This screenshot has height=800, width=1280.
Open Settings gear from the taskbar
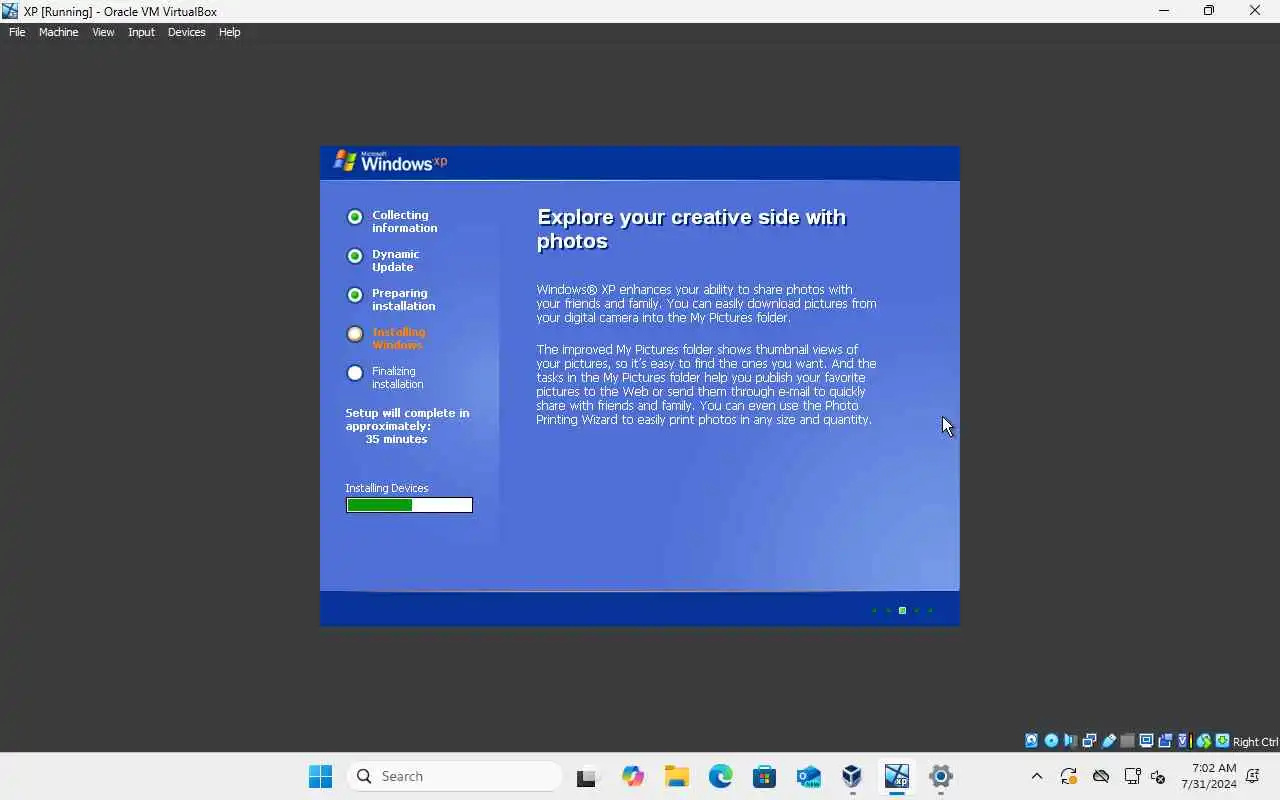coord(940,776)
